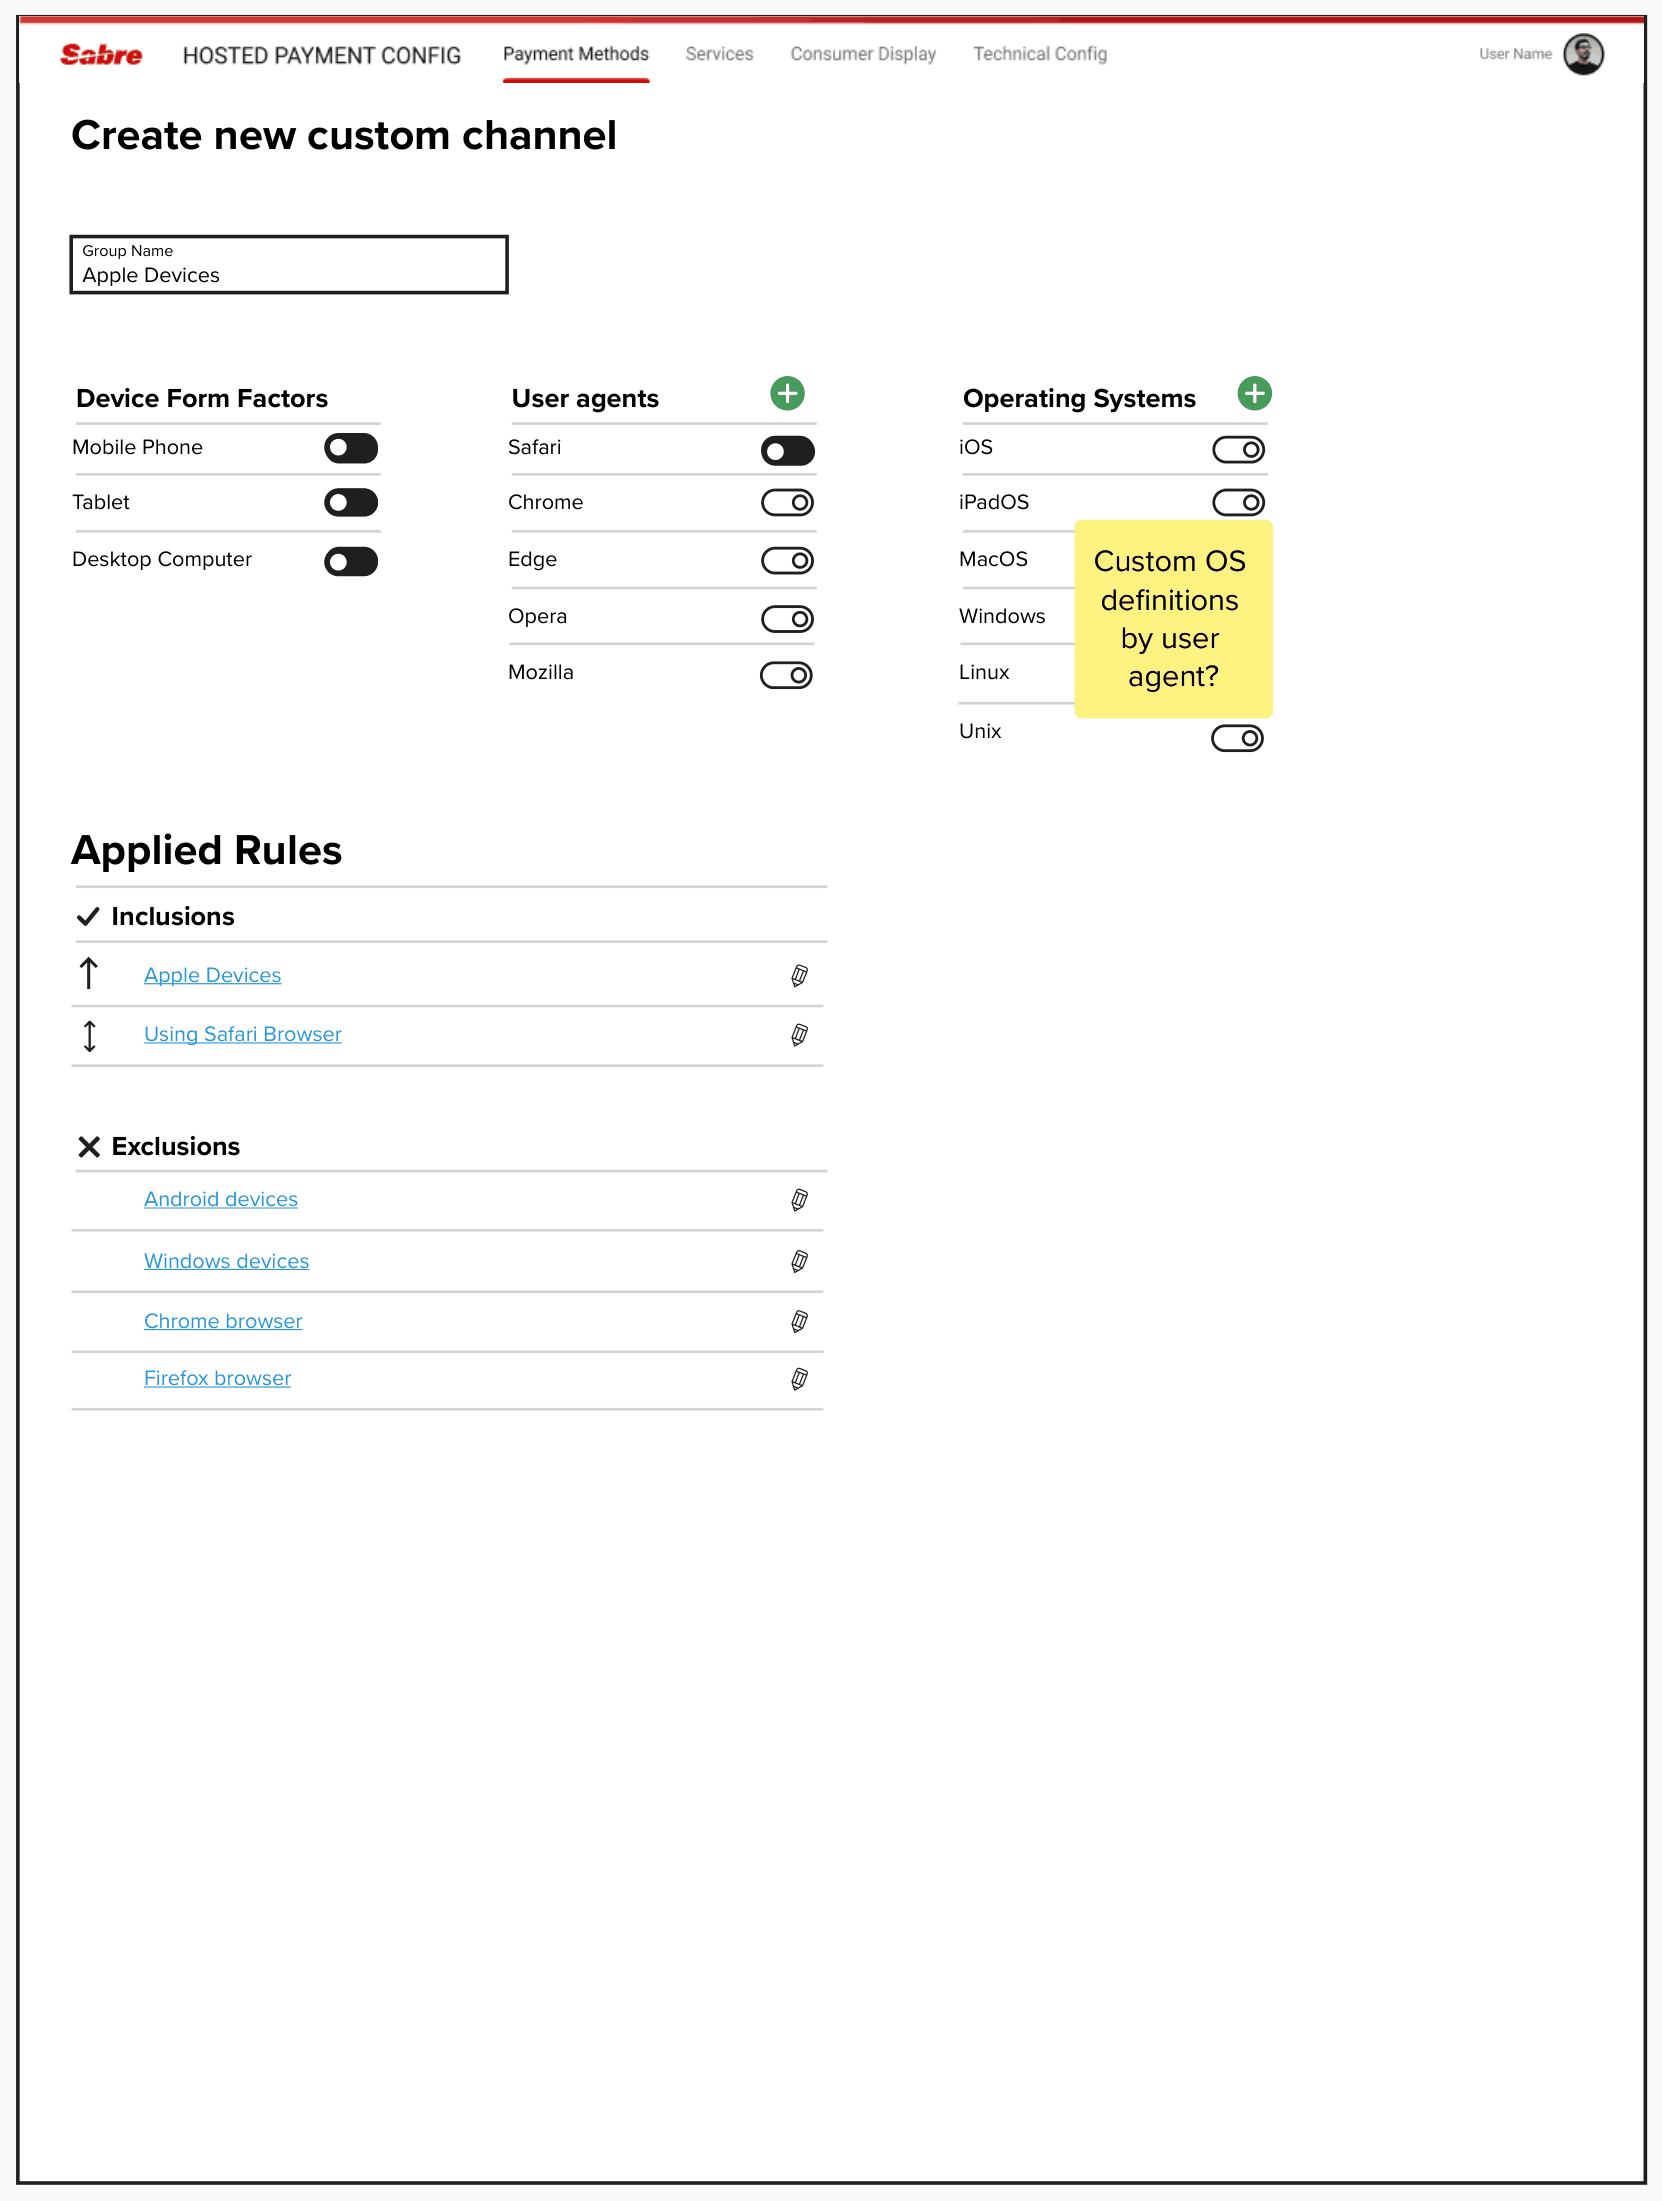The width and height of the screenshot is (1662, 2201).
Task: Click the Sabre logo
Action: pos(101,55)
